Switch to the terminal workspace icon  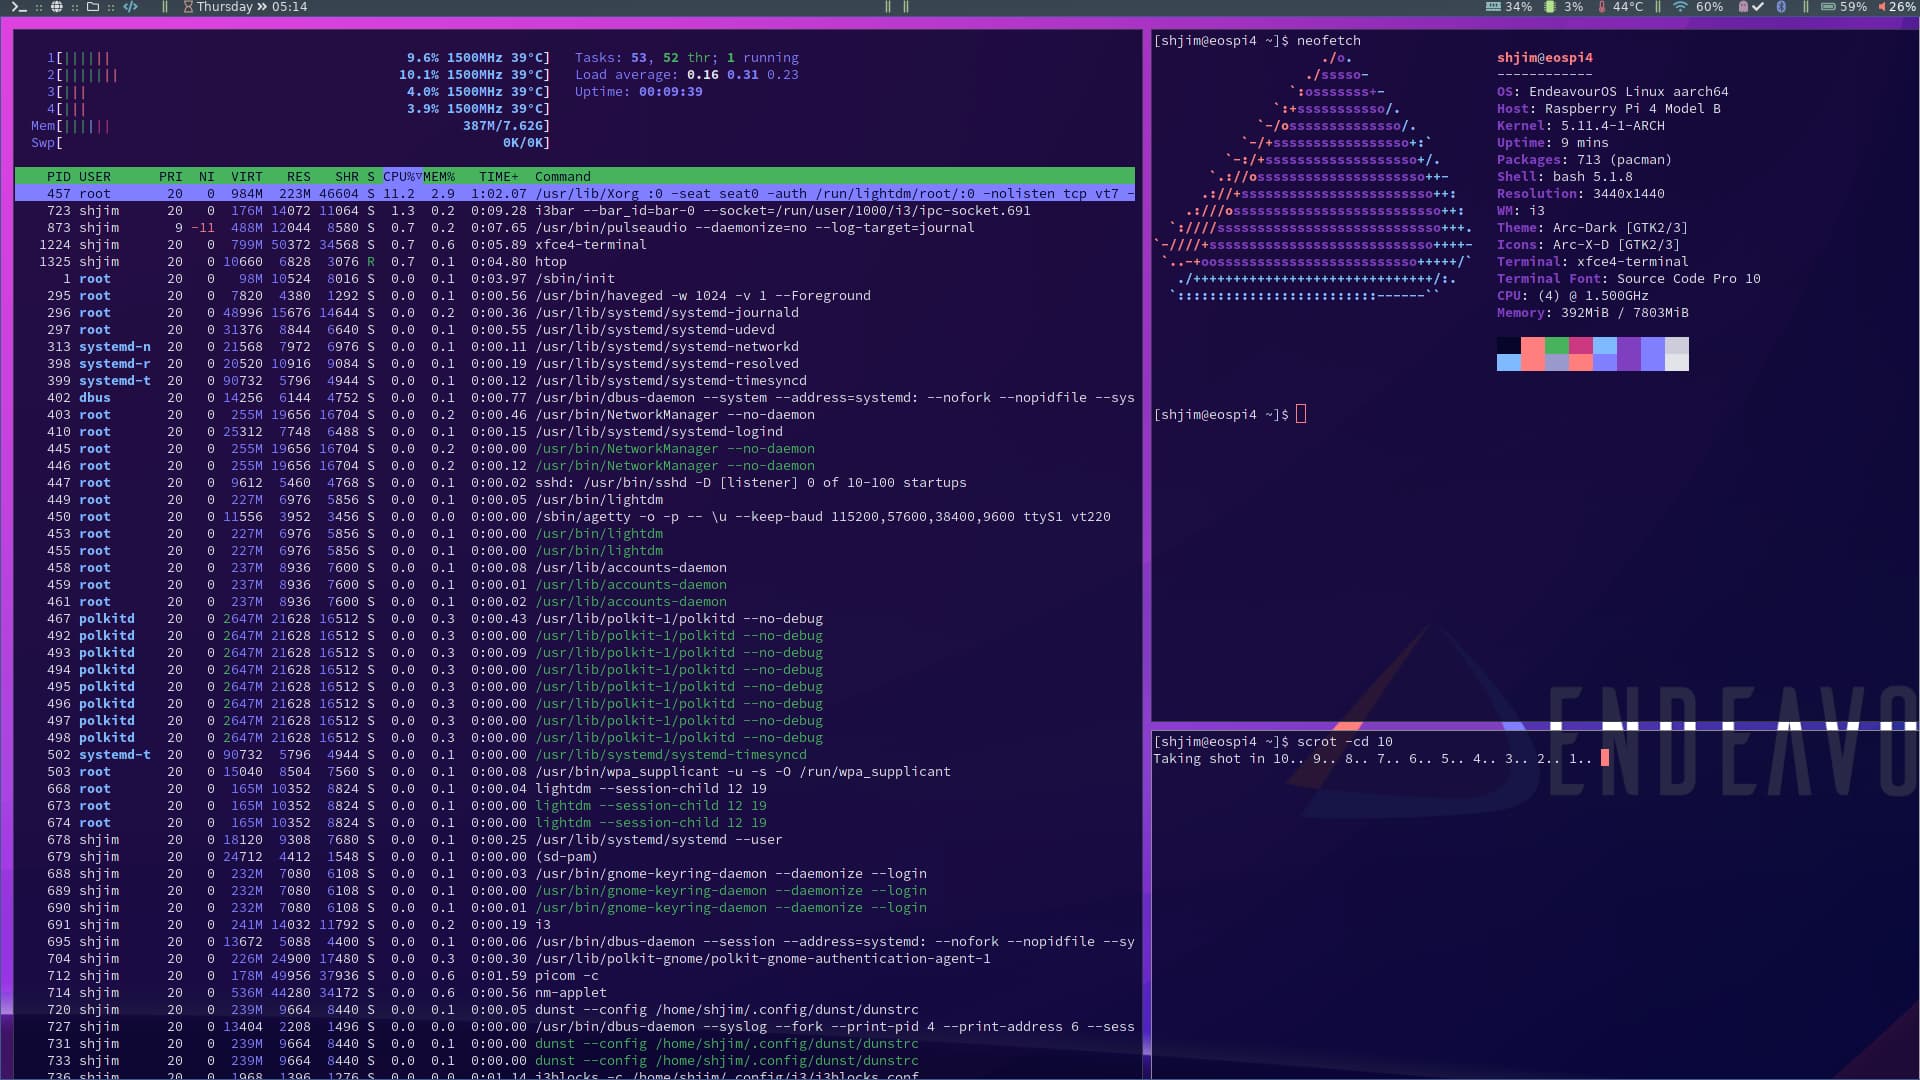(x=18, y=7)
